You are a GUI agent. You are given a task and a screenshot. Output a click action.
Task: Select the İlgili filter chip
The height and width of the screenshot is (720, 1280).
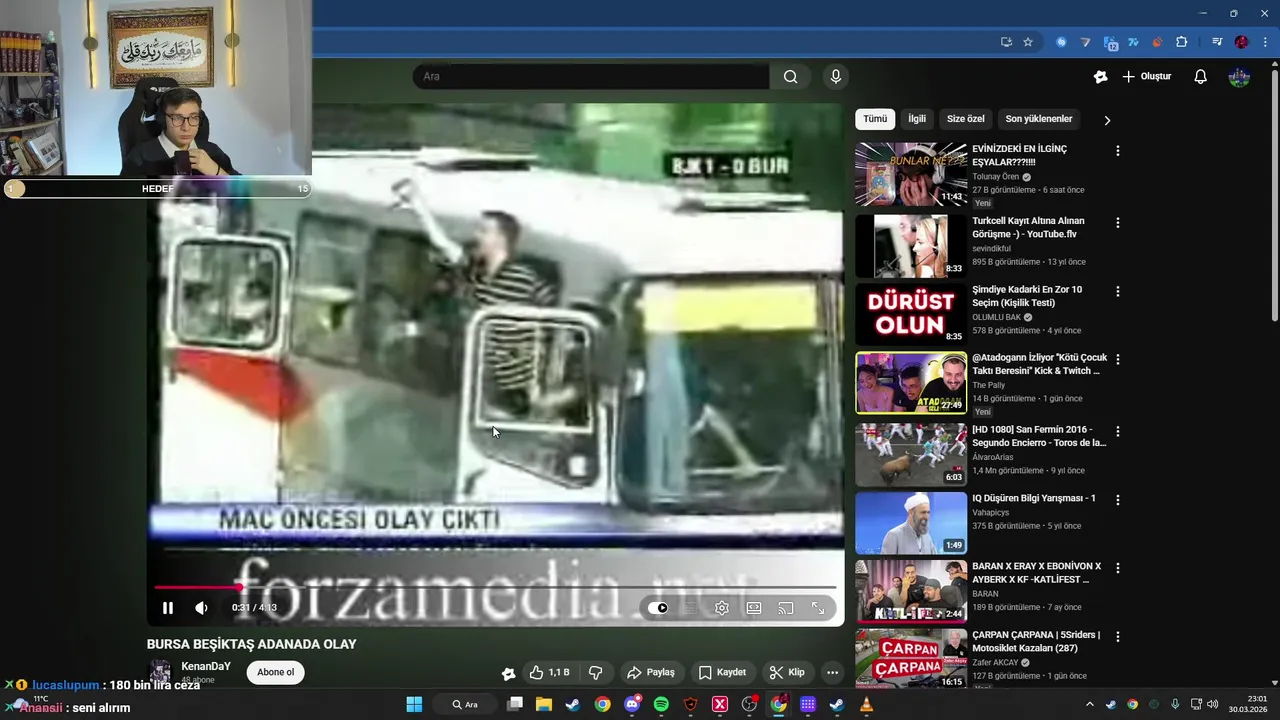coord(917,119)
